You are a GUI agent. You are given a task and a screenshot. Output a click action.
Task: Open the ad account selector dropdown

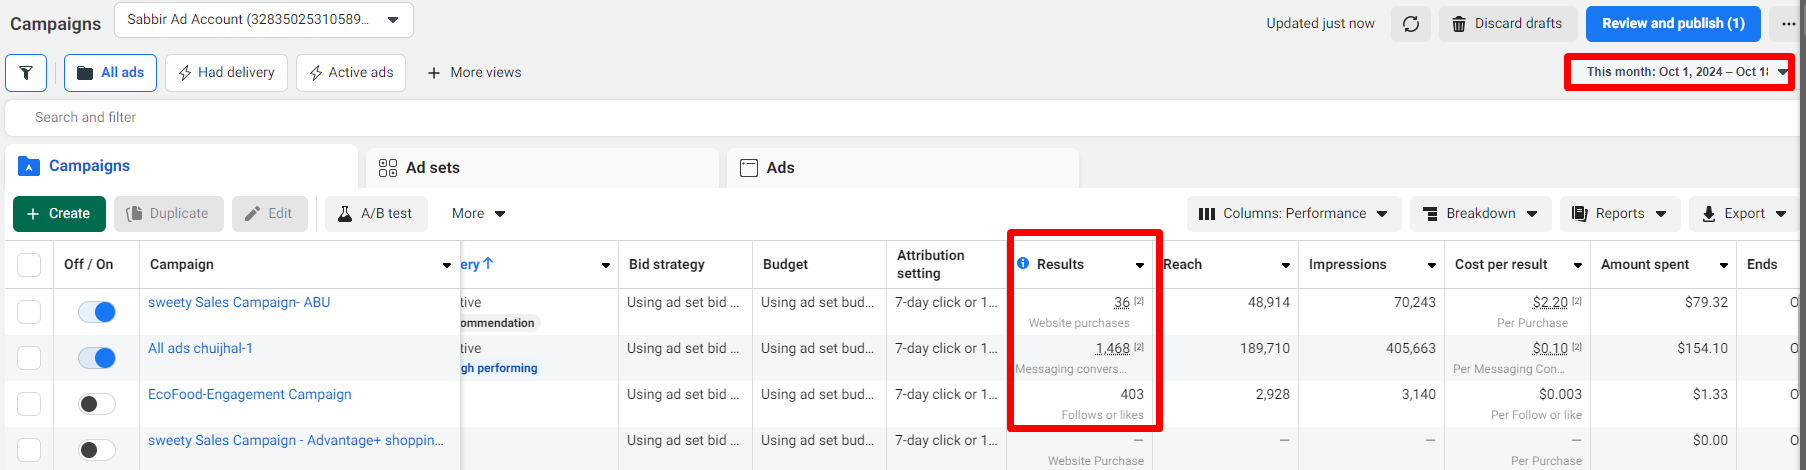click(x=263, y=20)
